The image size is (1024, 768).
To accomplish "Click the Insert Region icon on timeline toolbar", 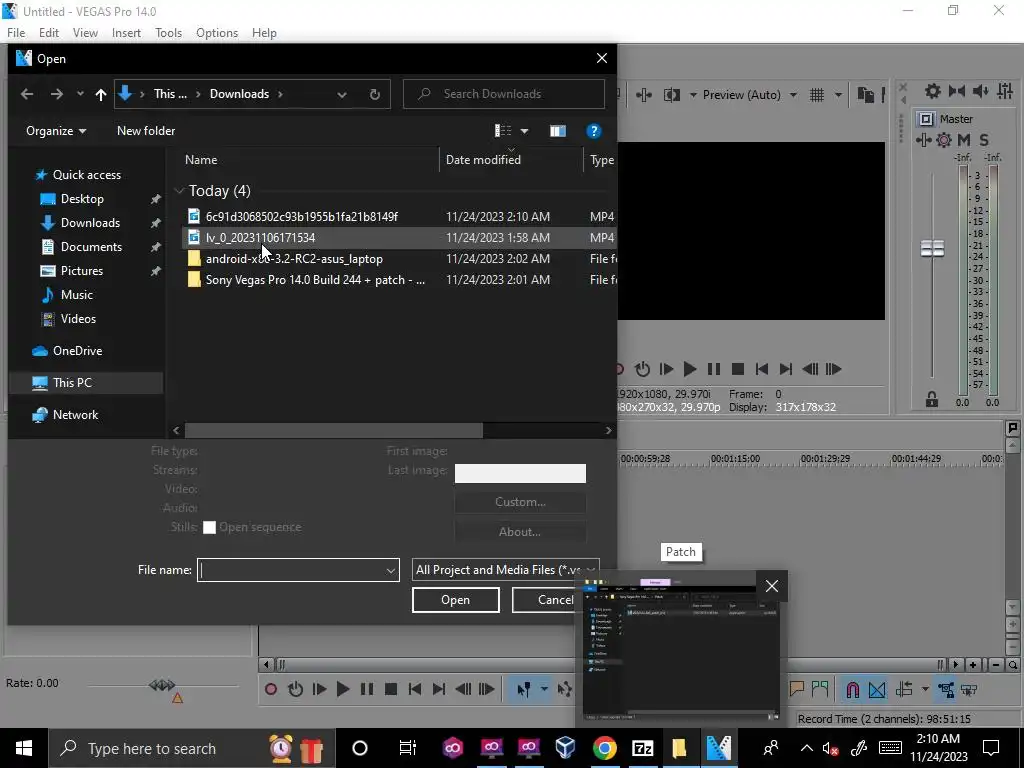I will (820, 690).
